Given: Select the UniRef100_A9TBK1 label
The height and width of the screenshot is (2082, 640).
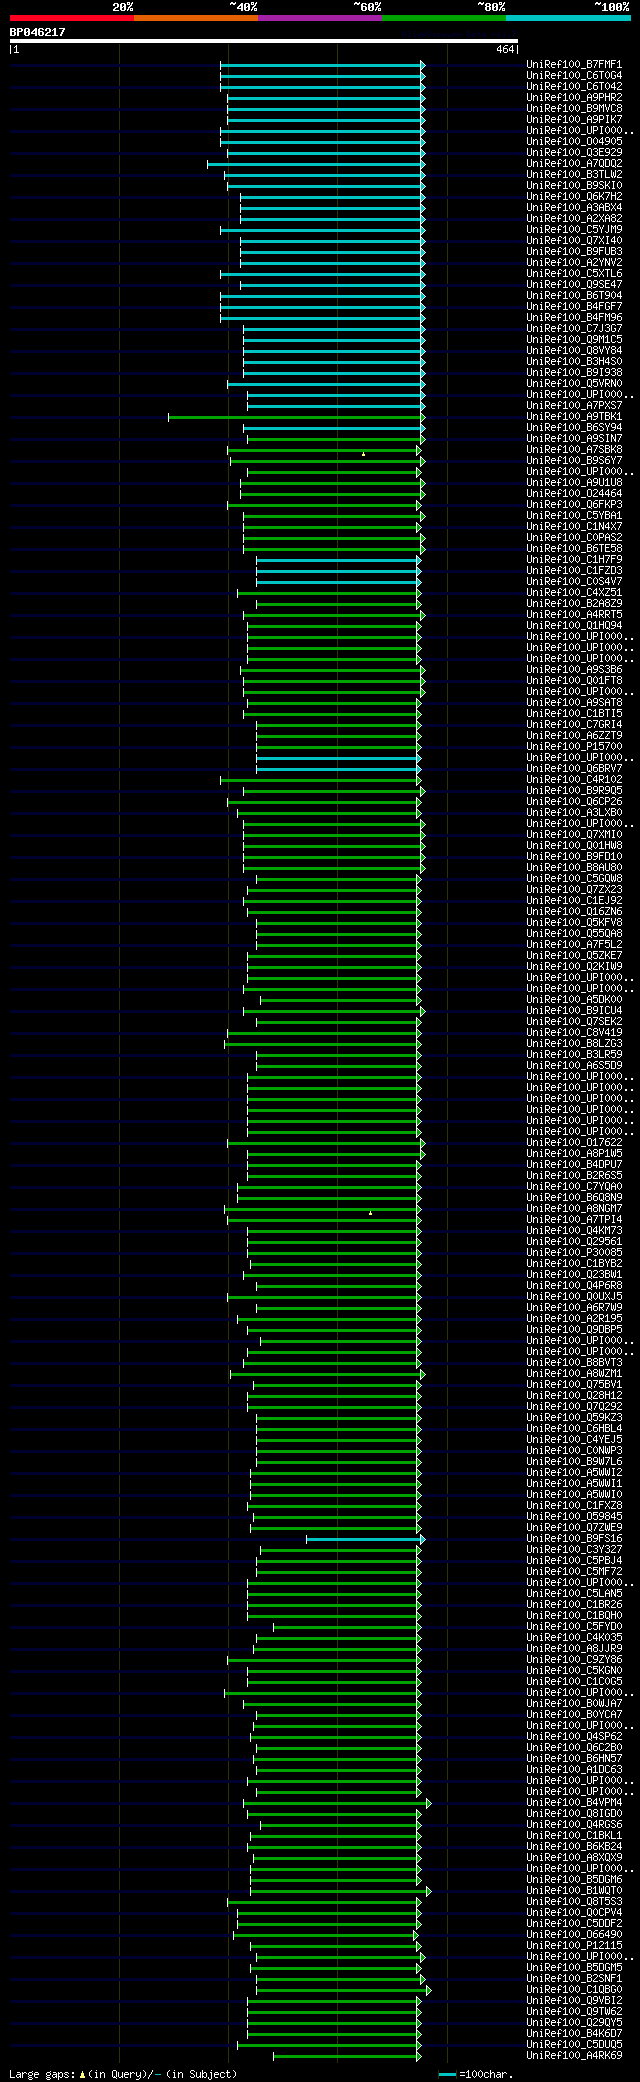Looking at the screenshot, I should click(x=574, y=417).
